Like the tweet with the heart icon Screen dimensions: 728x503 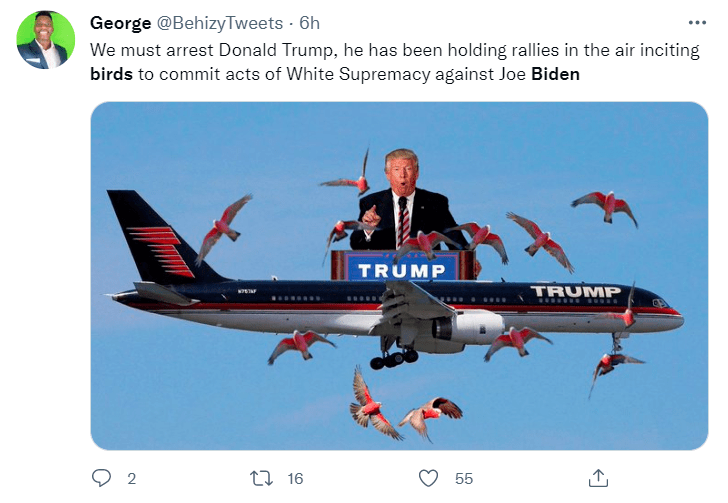[x=429, y=478]
